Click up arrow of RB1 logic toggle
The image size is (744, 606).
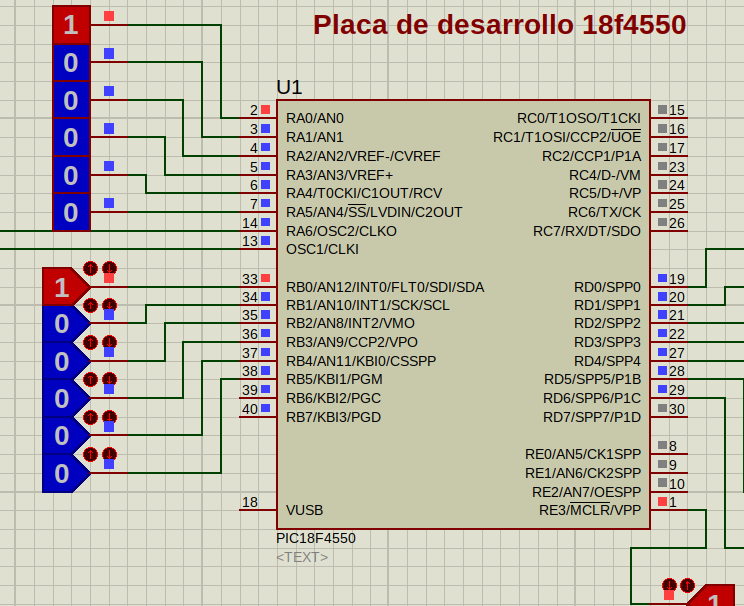pos(90,305)
